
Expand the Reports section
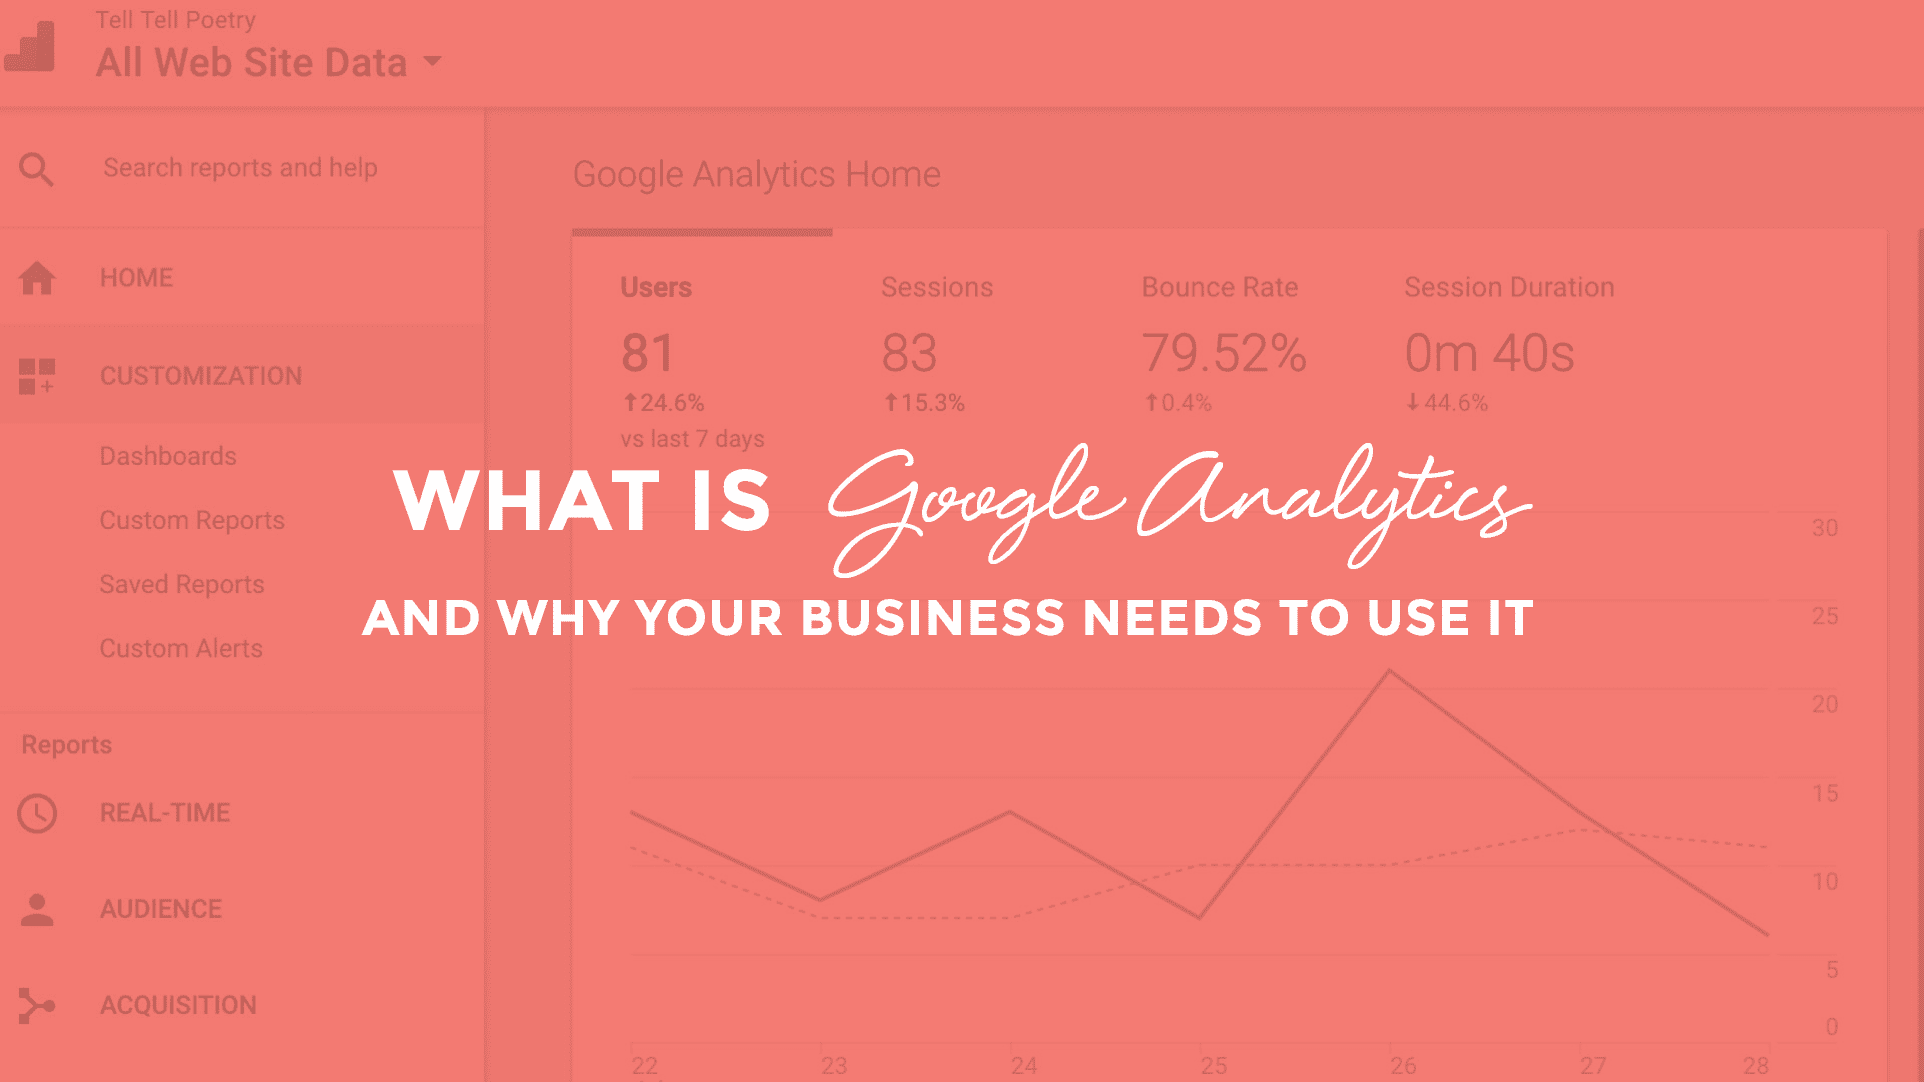(x=66, y=744)
